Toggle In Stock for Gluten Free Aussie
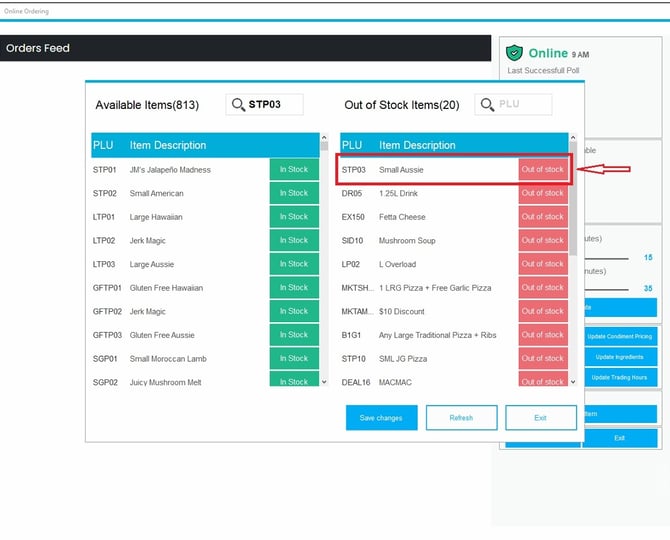670x540 pixels. click(x=294, y=335)
